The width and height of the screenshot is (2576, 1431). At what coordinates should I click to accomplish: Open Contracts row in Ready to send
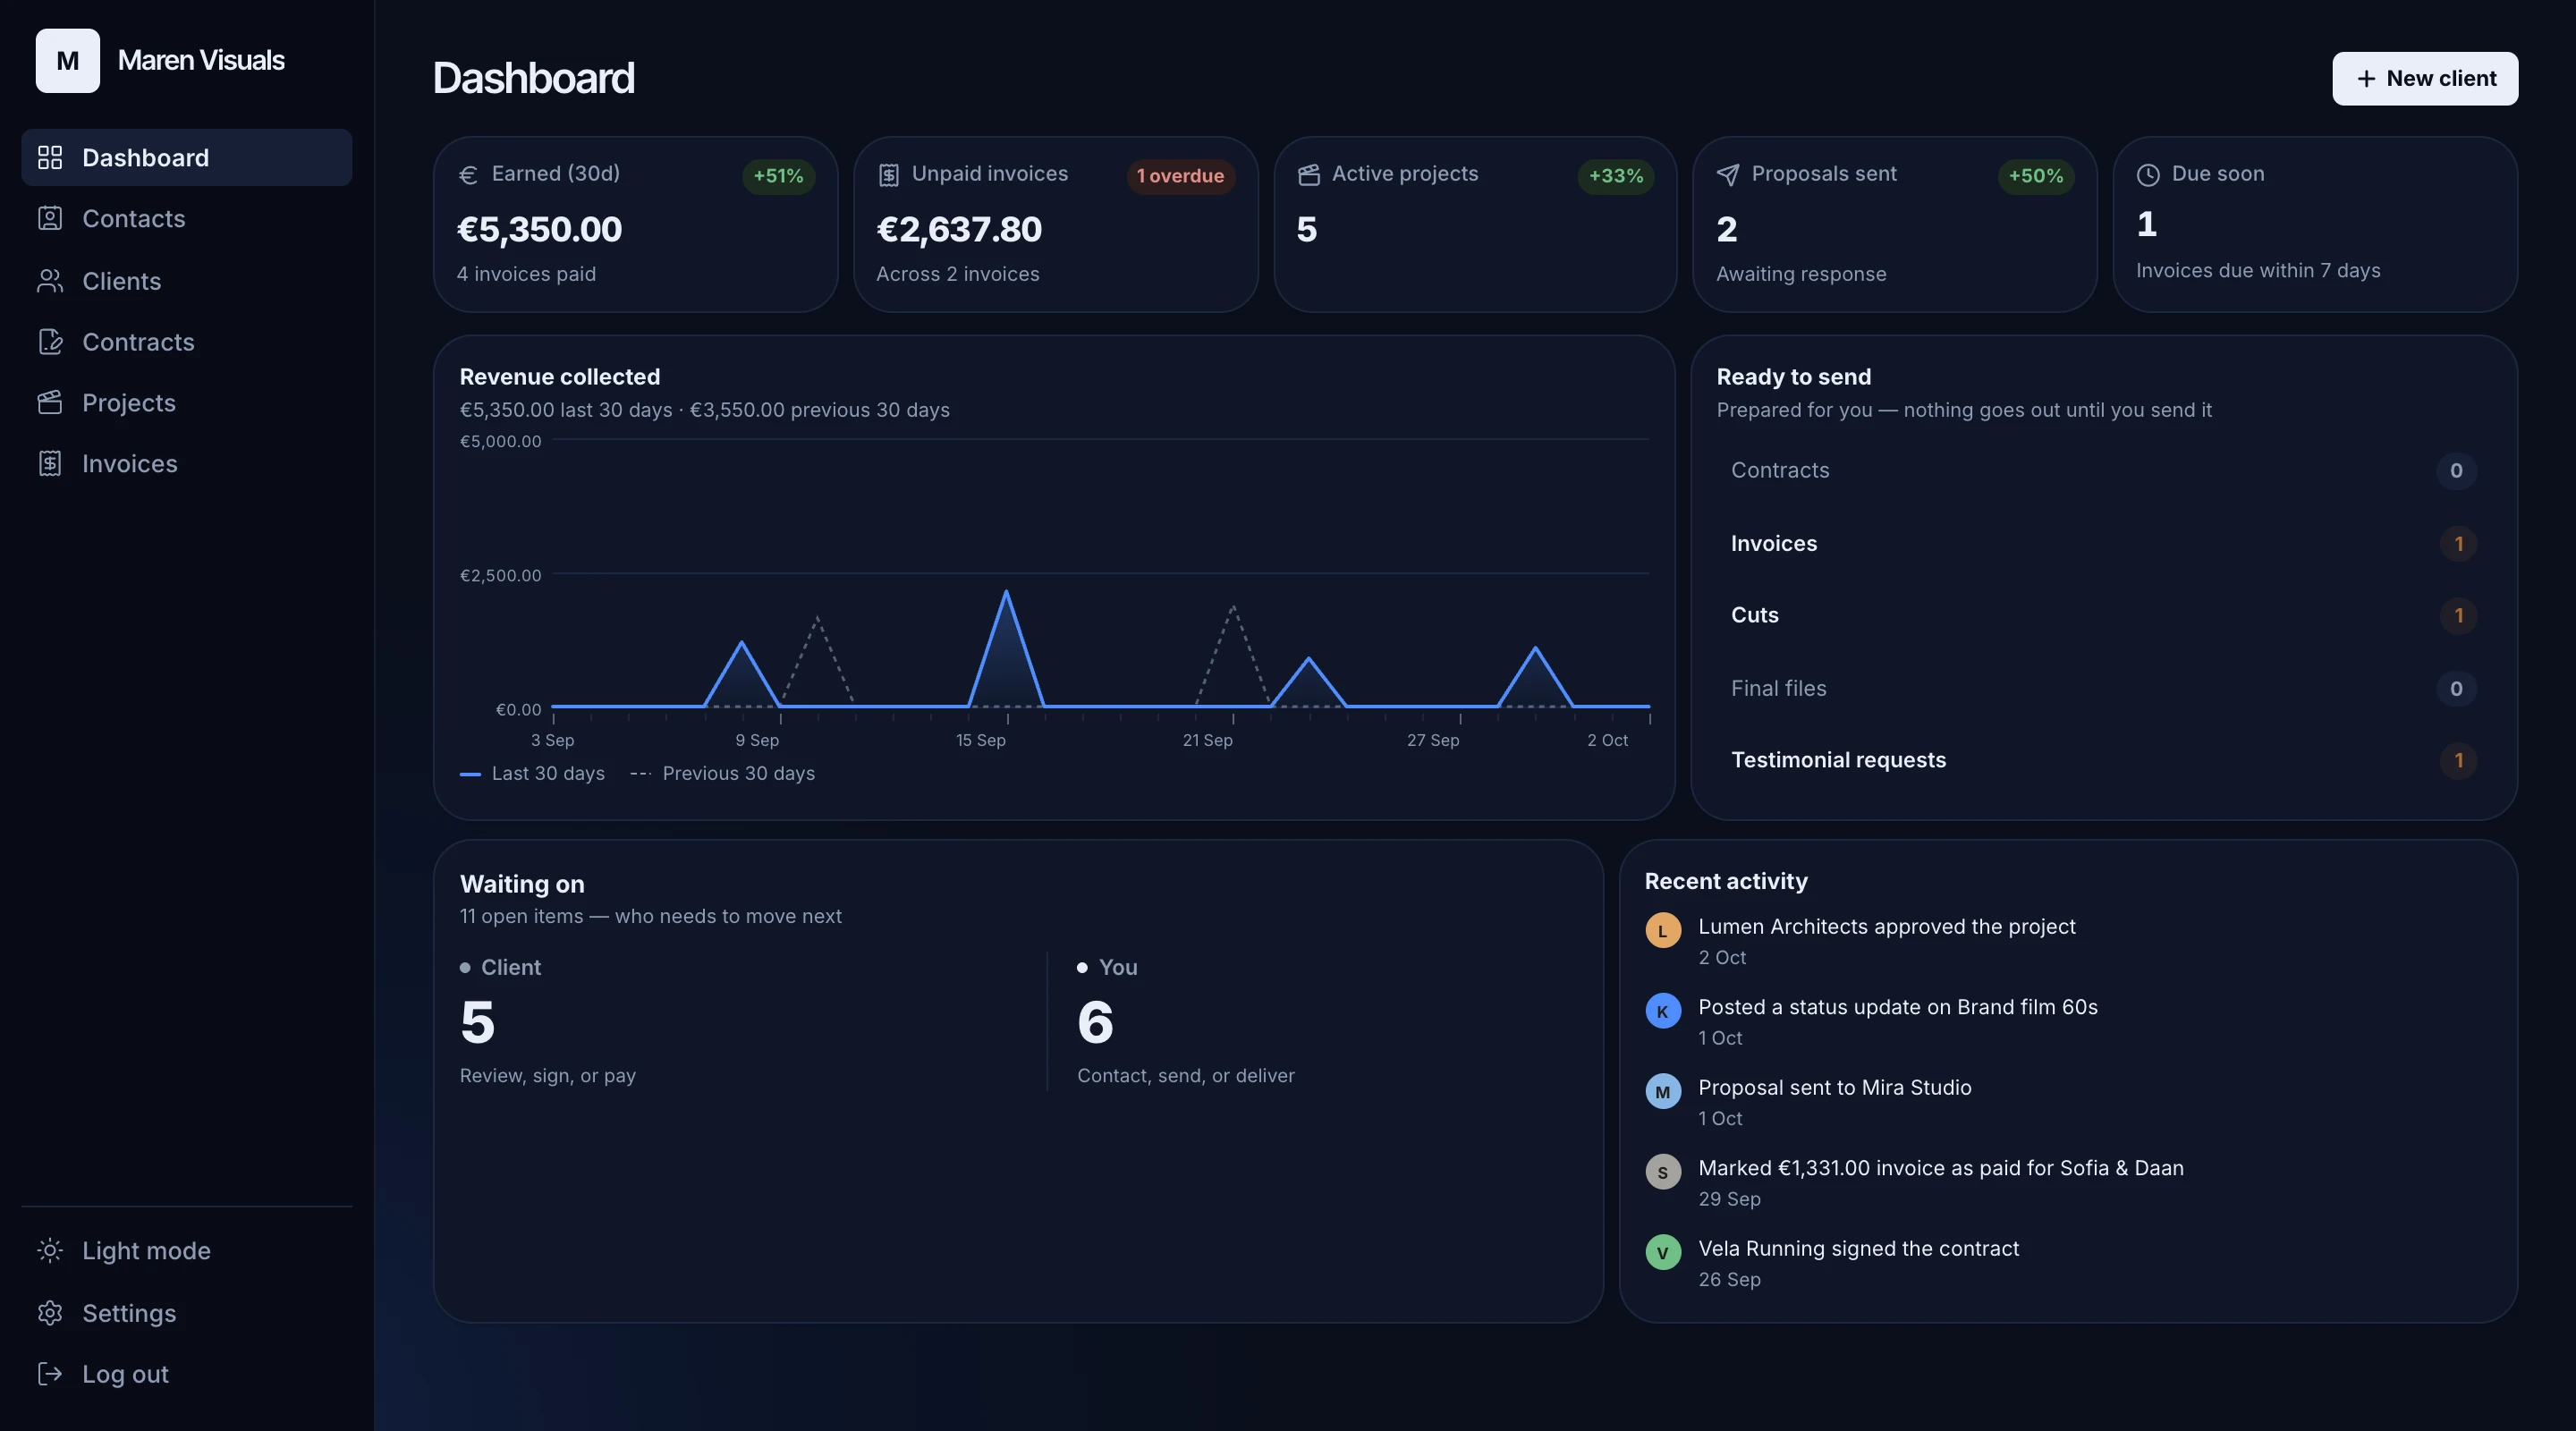click(2103, 470)
